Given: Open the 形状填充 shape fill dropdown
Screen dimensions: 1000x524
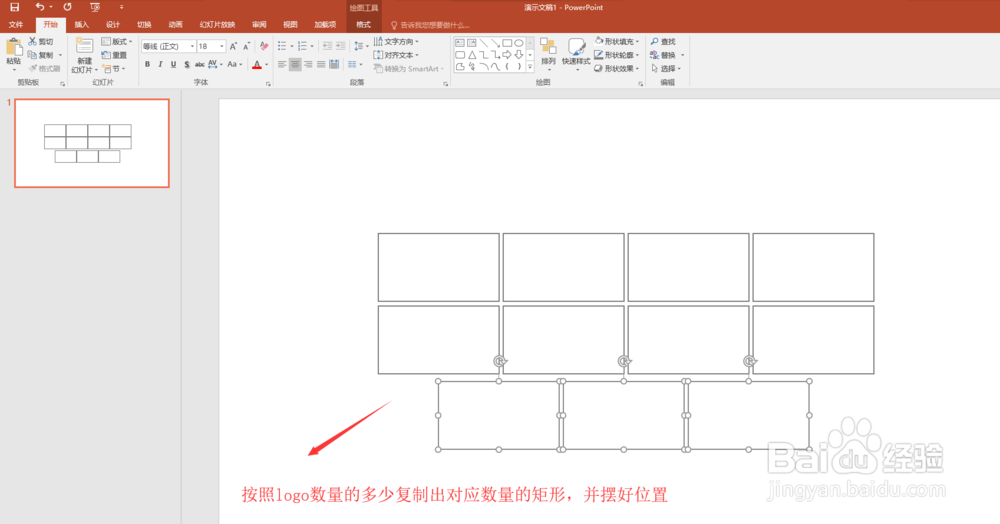Looking at the screenshot, I should tap(617, 41).
